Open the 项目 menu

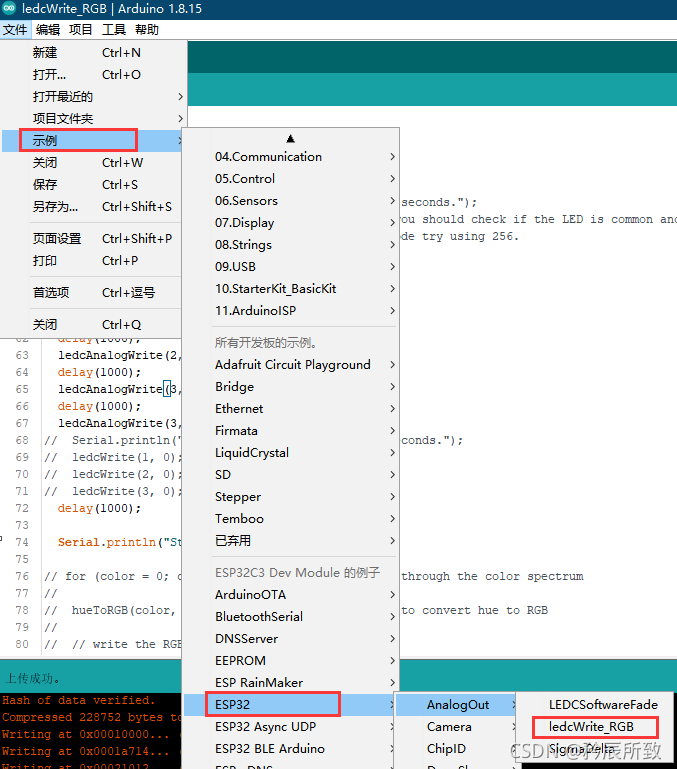point(80,30)
